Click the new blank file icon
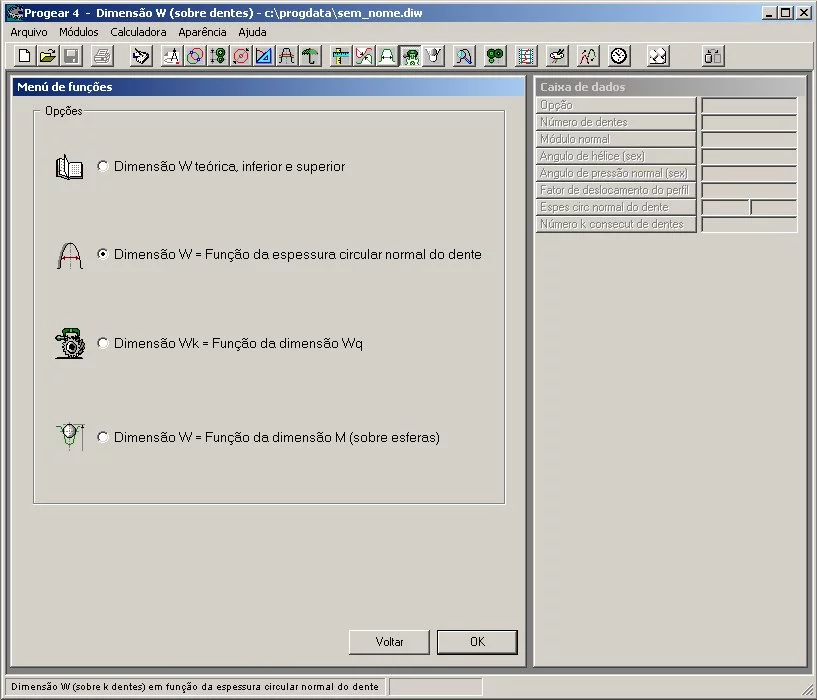817x700 pixels. pyautogui.click(x=24, y=56)
